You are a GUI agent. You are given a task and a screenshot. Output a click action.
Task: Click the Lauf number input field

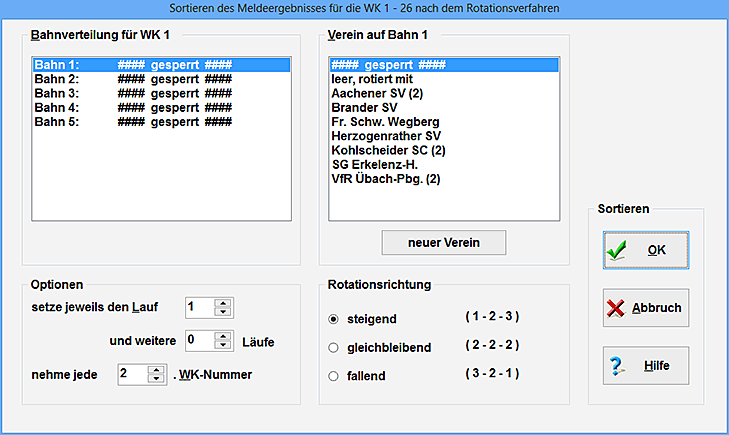tap(200, 307)
